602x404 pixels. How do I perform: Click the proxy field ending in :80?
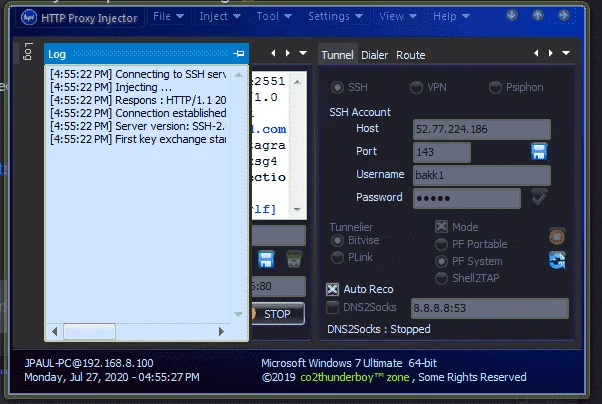tap(279, 286)
